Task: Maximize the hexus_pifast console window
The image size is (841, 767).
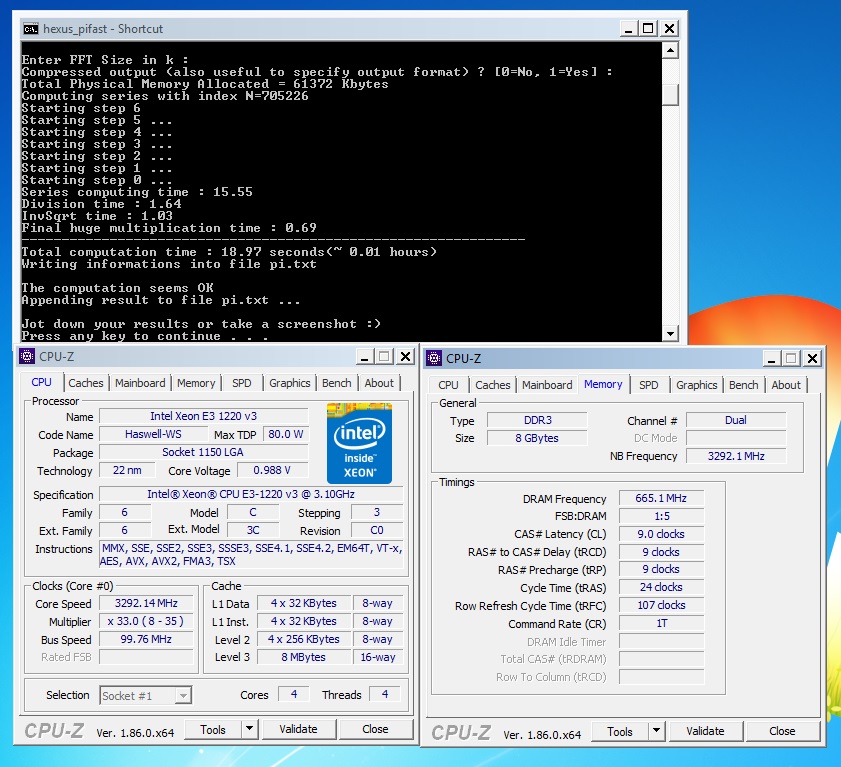Action: pyautogui.click(x=648, y=28)
